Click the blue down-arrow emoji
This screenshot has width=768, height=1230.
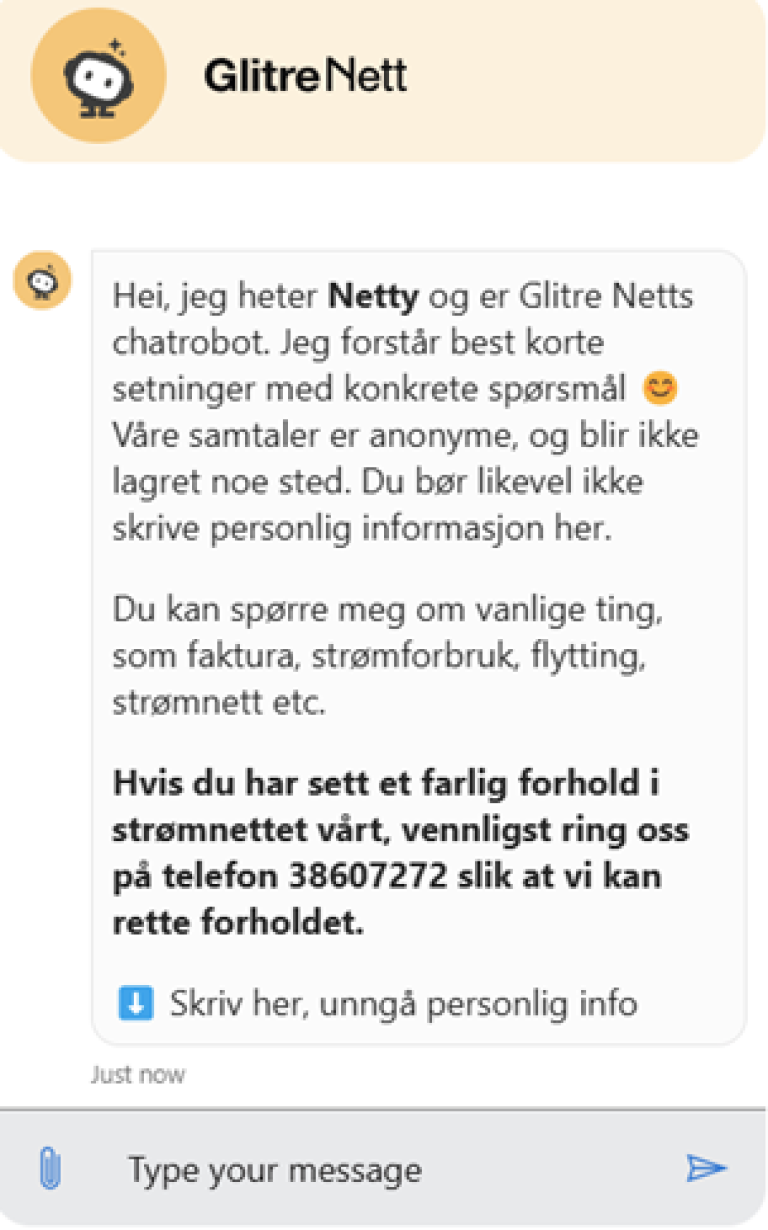click(135, 1002)
